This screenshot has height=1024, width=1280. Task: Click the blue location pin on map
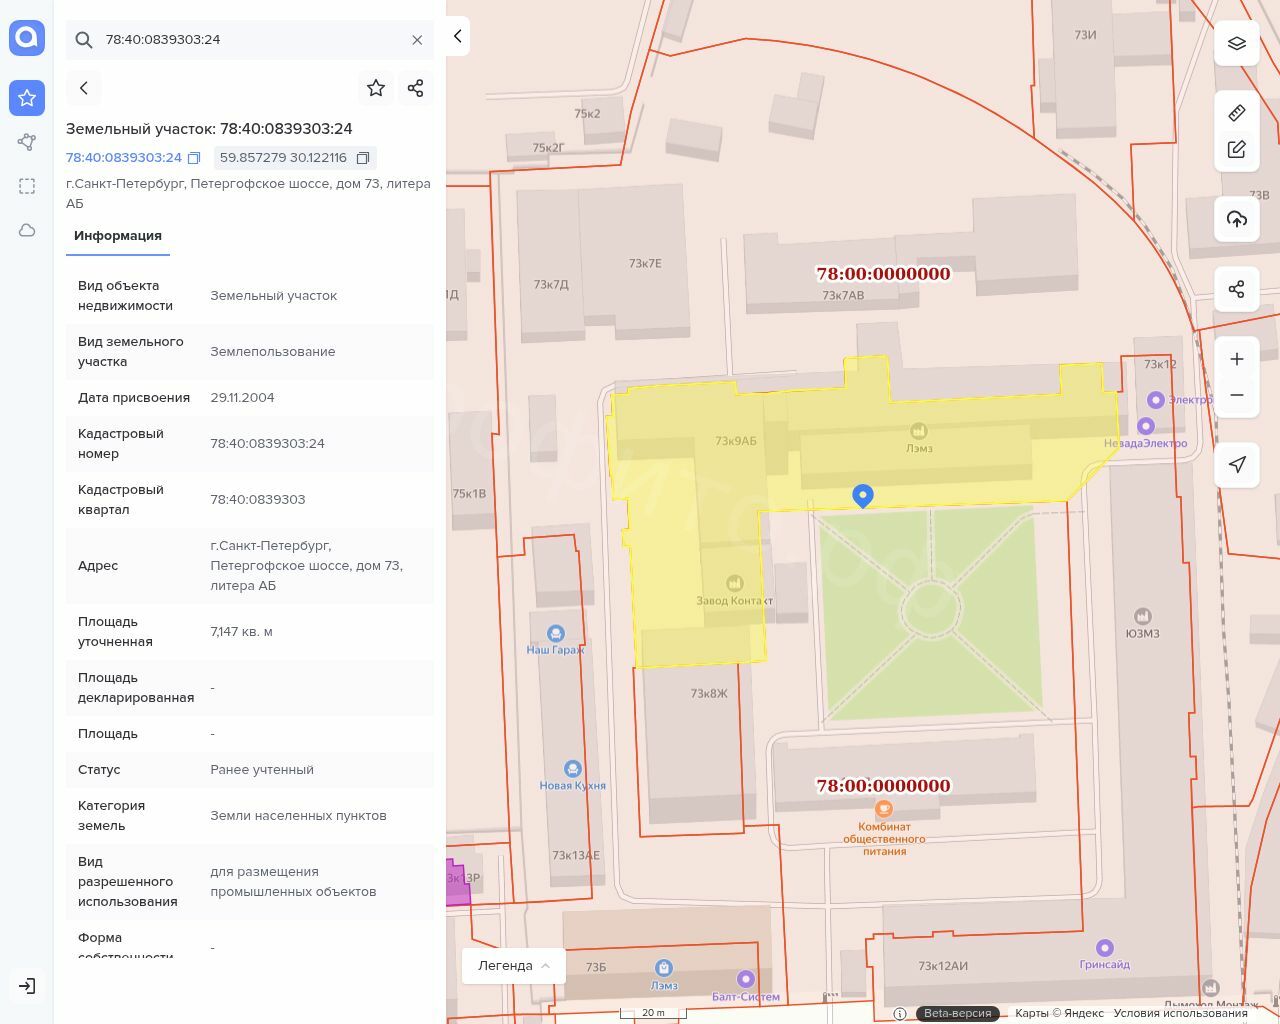click(862, 495)
